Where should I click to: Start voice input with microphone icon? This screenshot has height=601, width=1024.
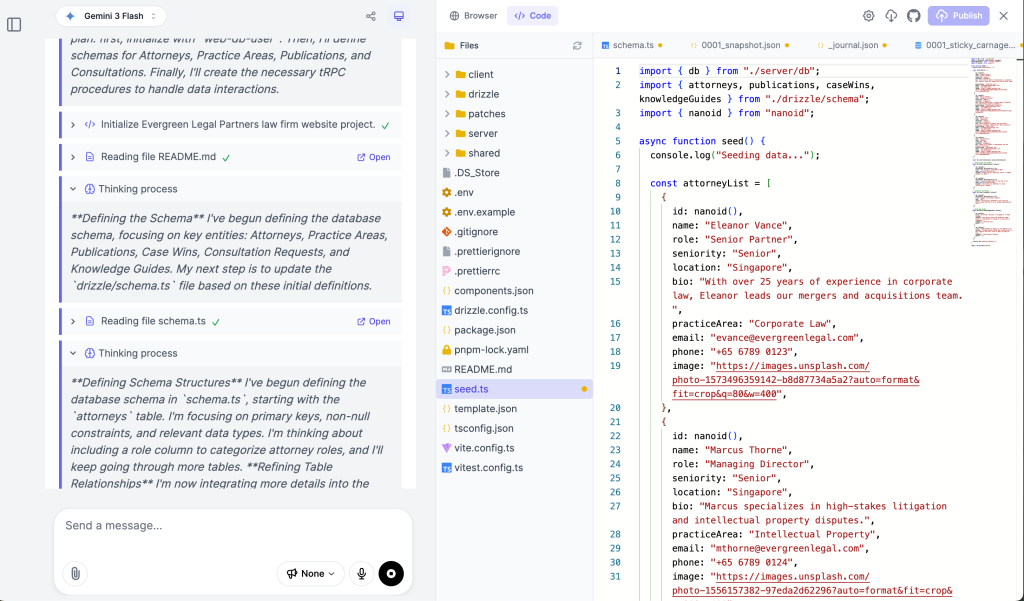pyautogui.click(x=361, y=573)
